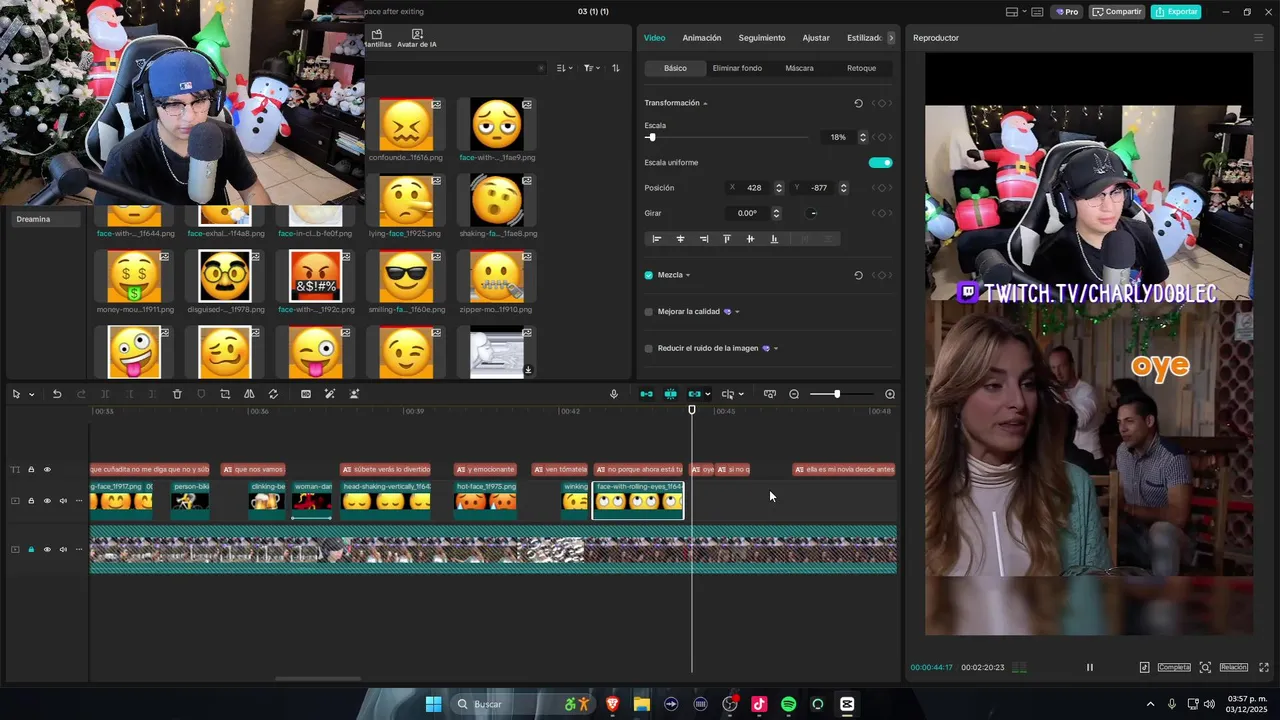Click the mirror flip icon

(249, 394)
